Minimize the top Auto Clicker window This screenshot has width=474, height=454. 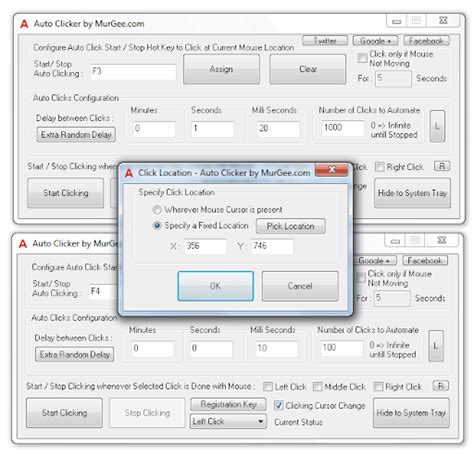[397, 21]
